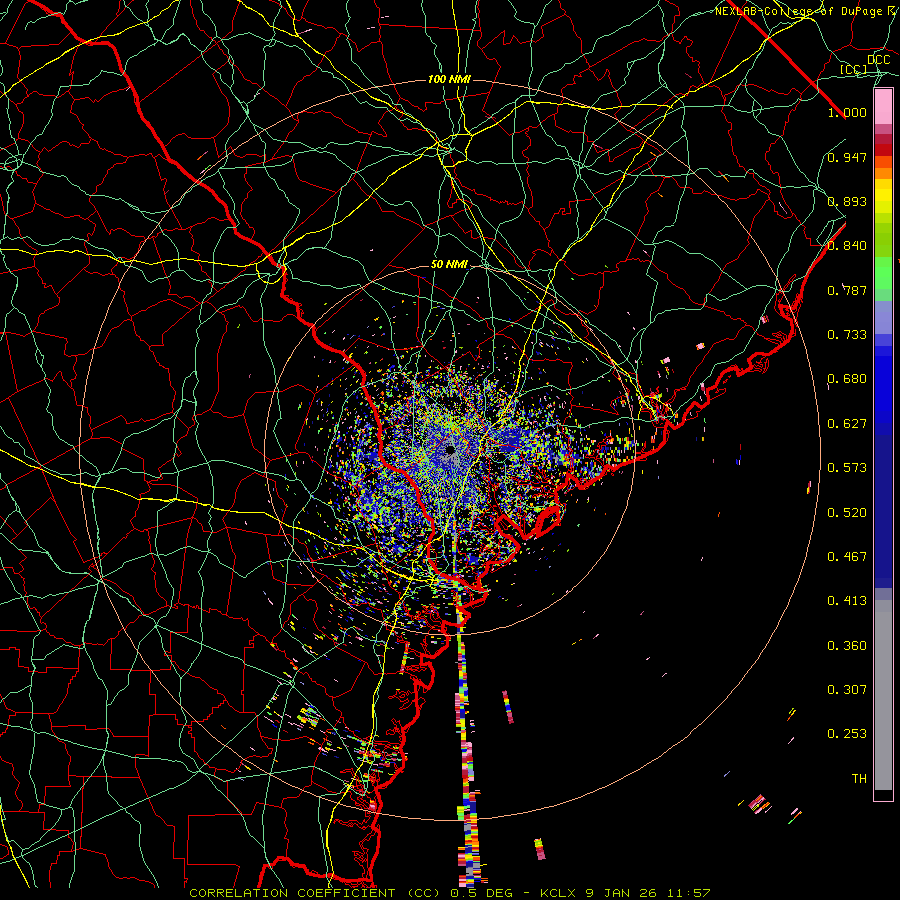Select the DCC product label
900x900 pixels.
[x=879, y=60]
